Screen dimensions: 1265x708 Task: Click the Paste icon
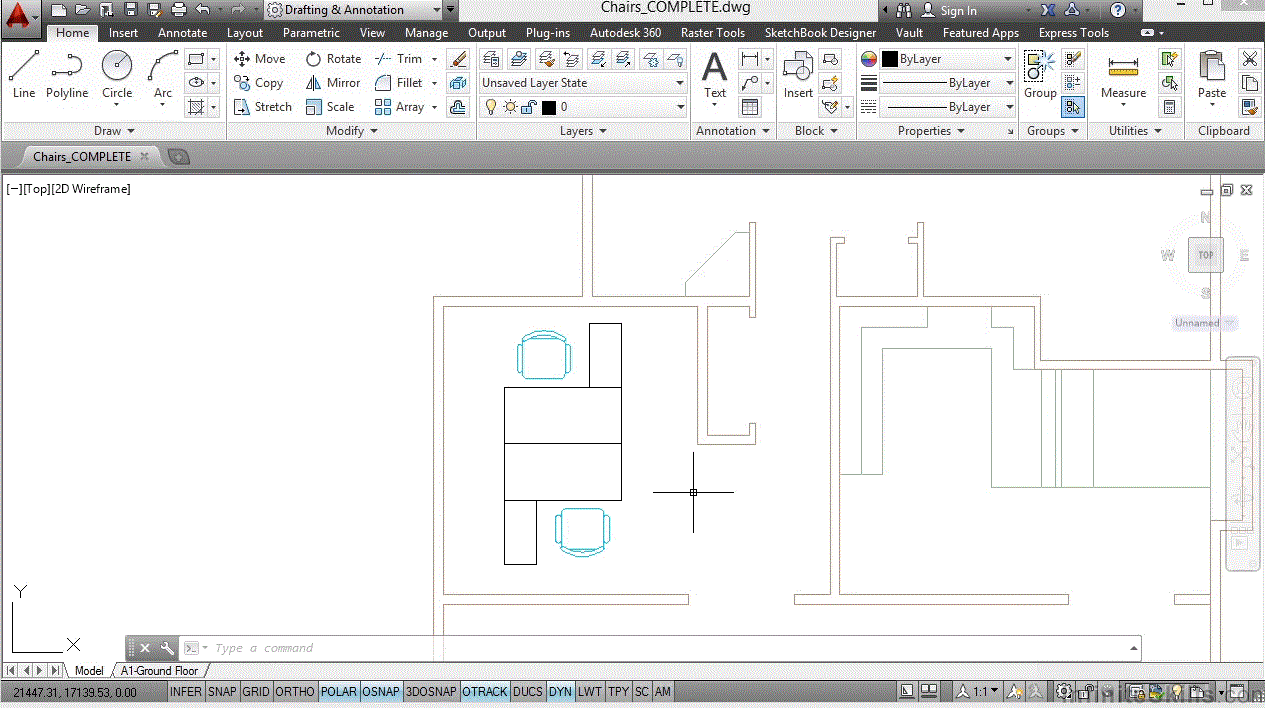click(x=1212, y=76)
